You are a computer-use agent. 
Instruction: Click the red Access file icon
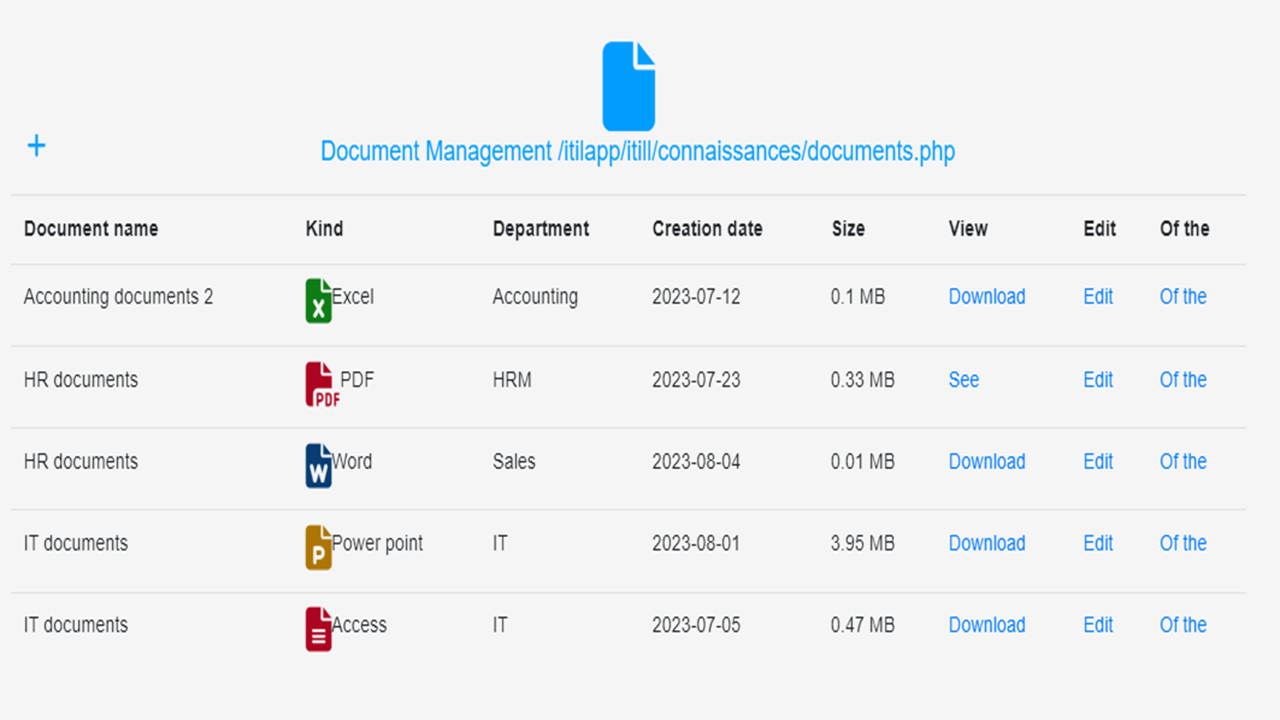pos(318,629)
